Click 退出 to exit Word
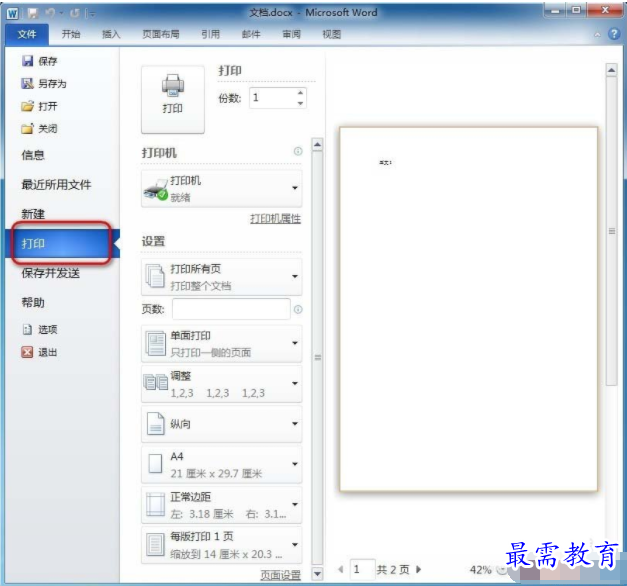 (40, 352)
